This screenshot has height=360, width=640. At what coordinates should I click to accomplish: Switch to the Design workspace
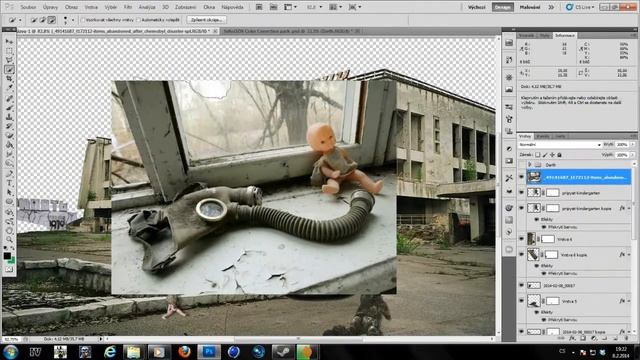tap(502, 7)
